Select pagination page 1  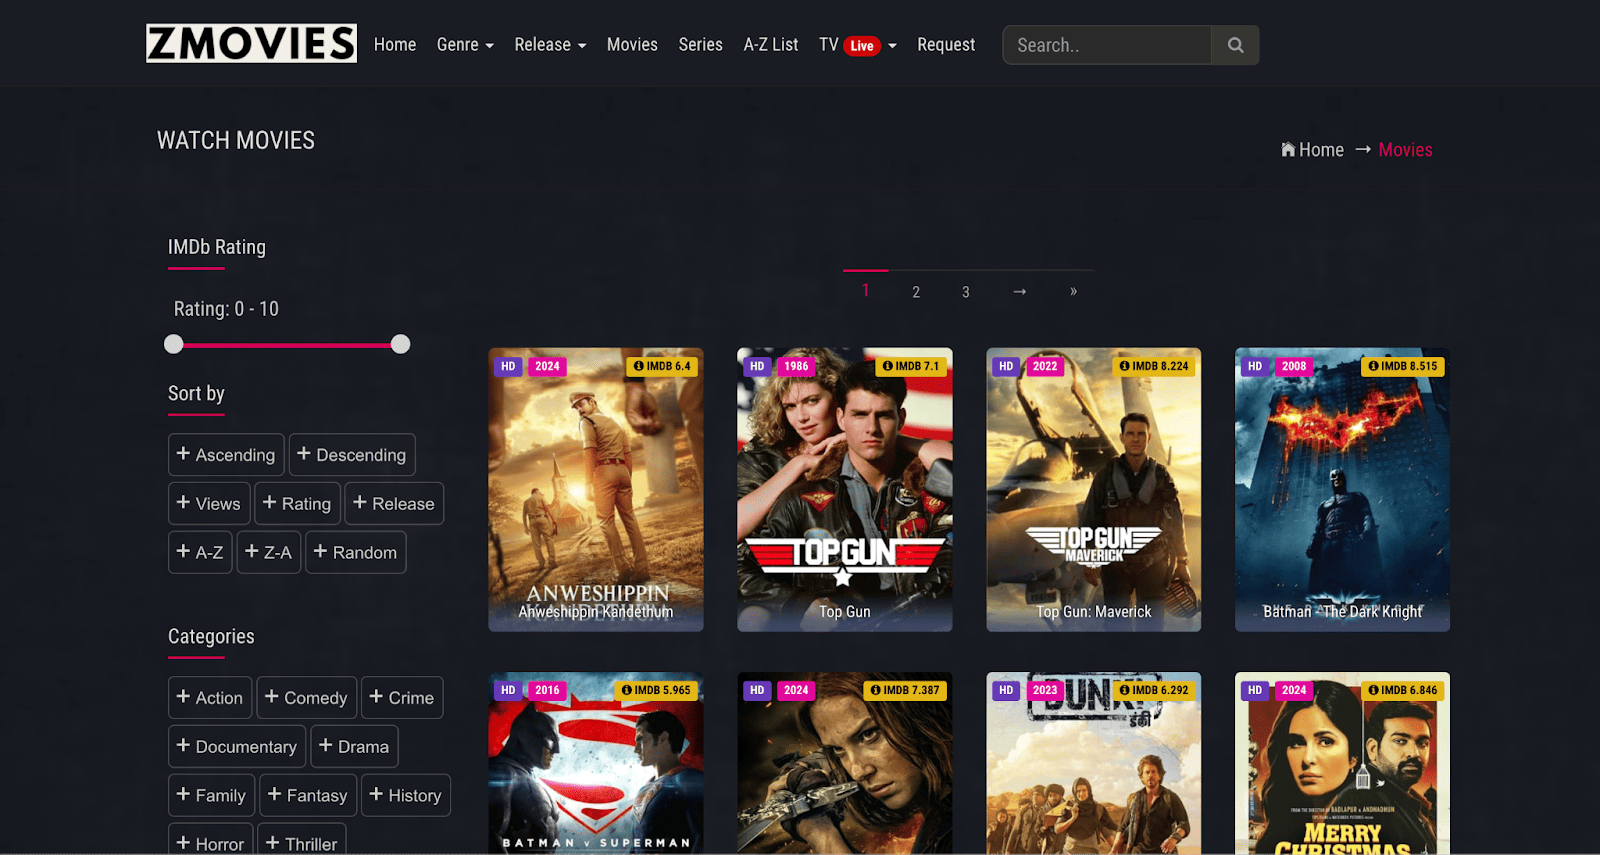point(866,291)
